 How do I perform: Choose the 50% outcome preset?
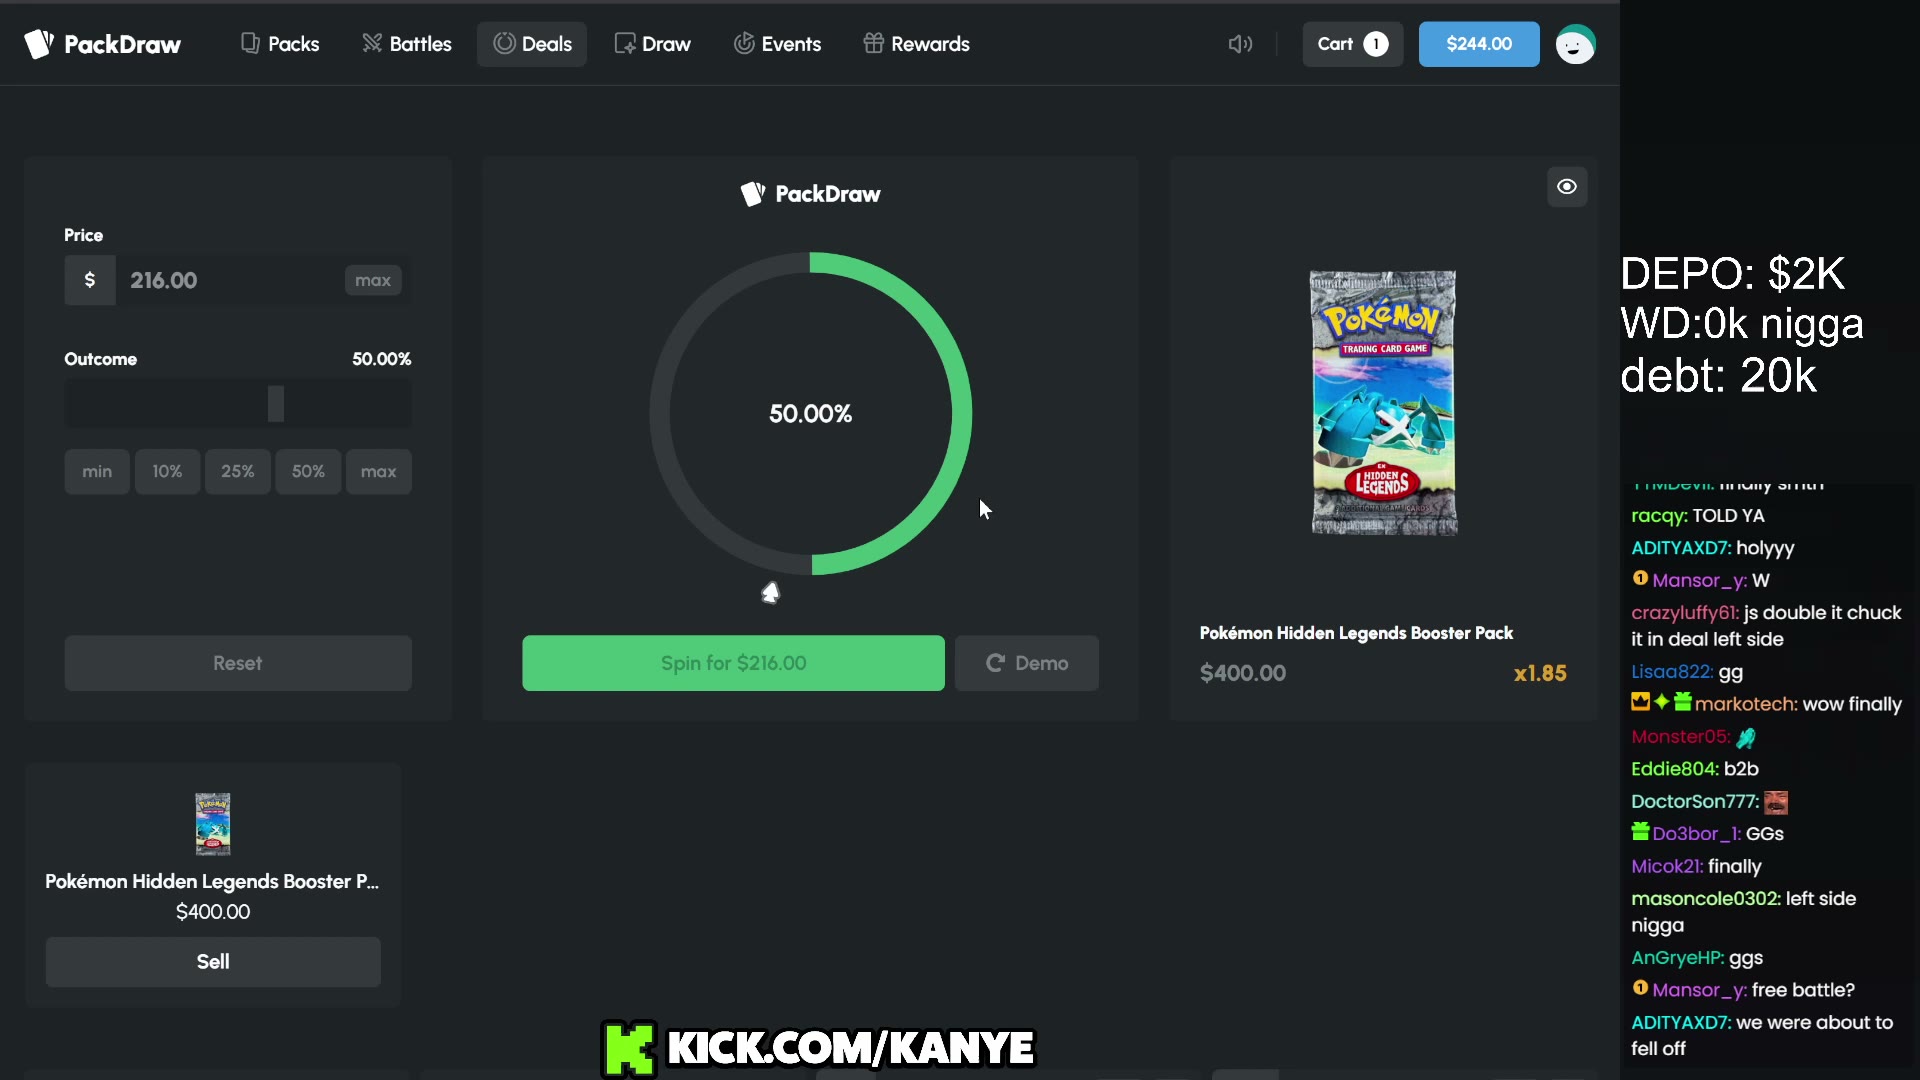pyautogui.click(x=308, y=472)
